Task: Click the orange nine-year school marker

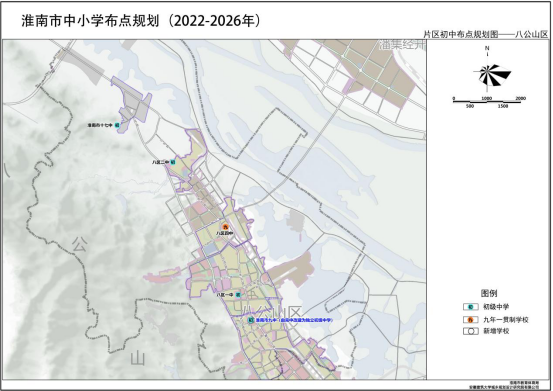Action: (x=225, y=227)
